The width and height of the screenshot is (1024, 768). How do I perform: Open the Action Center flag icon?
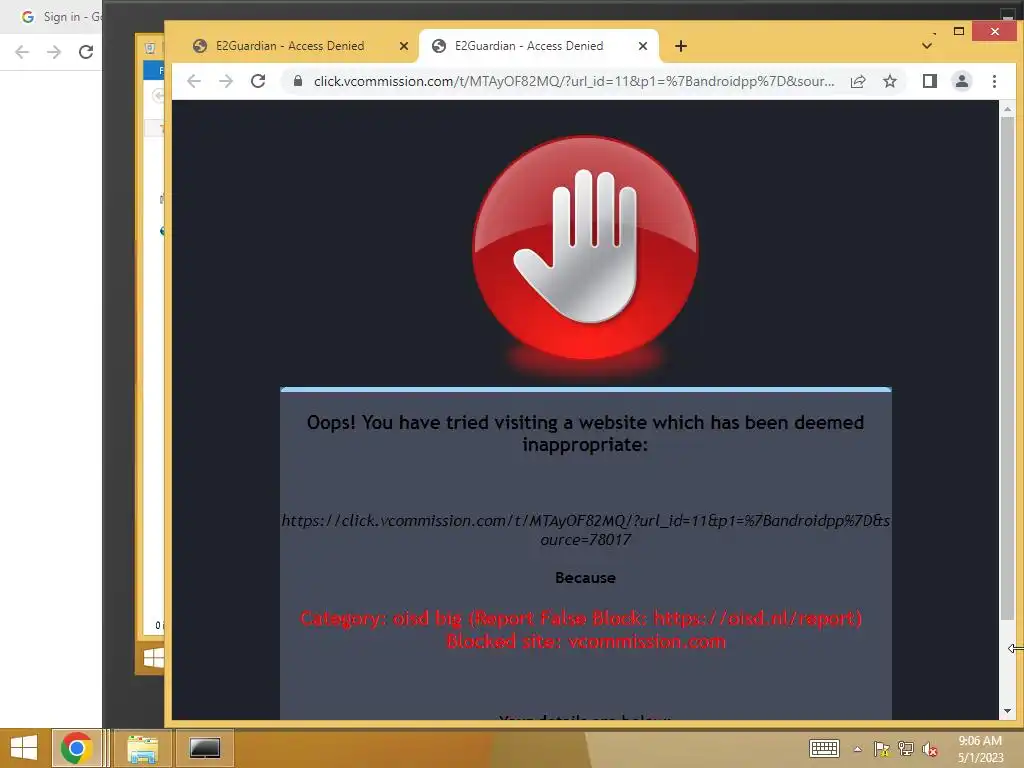tap(881, 749)
